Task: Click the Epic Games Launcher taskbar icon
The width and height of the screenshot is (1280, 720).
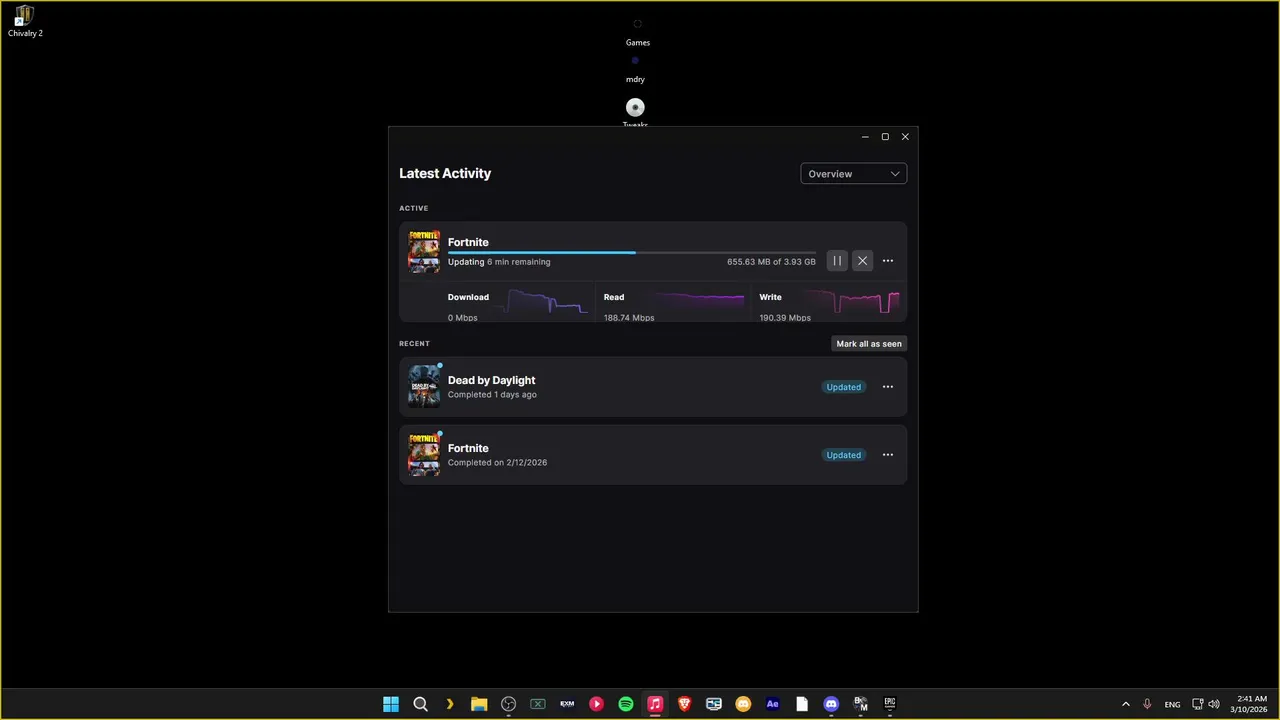Action: [889, 704]
